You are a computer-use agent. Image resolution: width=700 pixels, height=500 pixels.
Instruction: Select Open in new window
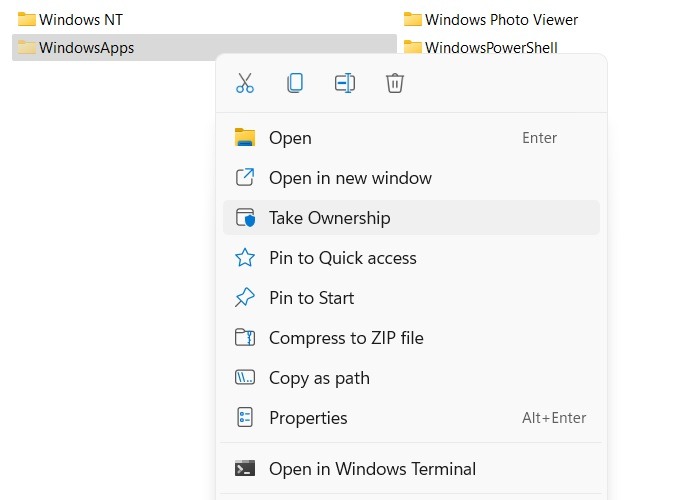(x=411, y=178)
